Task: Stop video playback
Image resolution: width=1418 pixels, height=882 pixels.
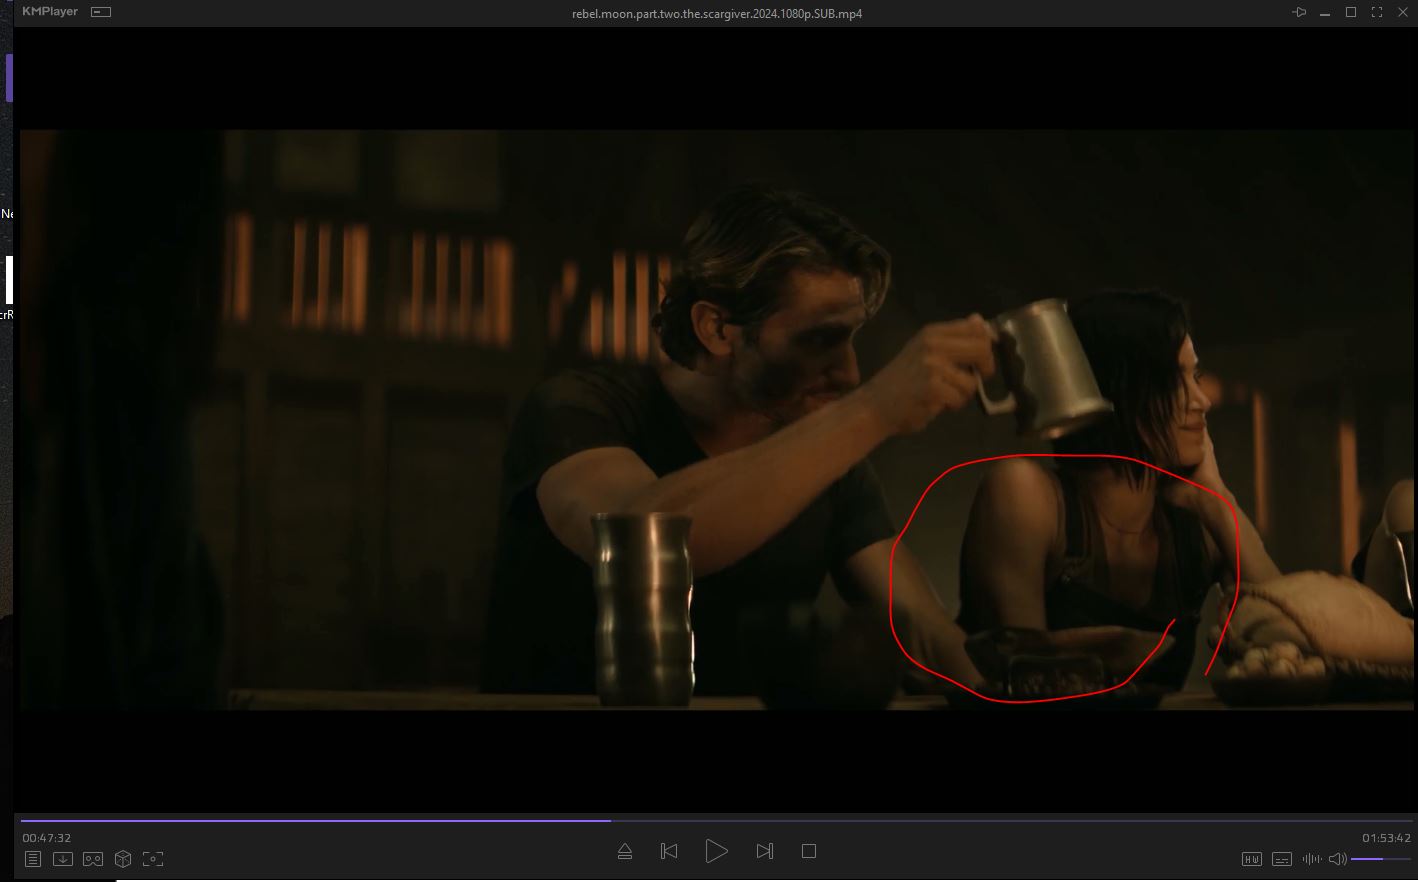Action: pyautogui.click(x=809, y=851)
